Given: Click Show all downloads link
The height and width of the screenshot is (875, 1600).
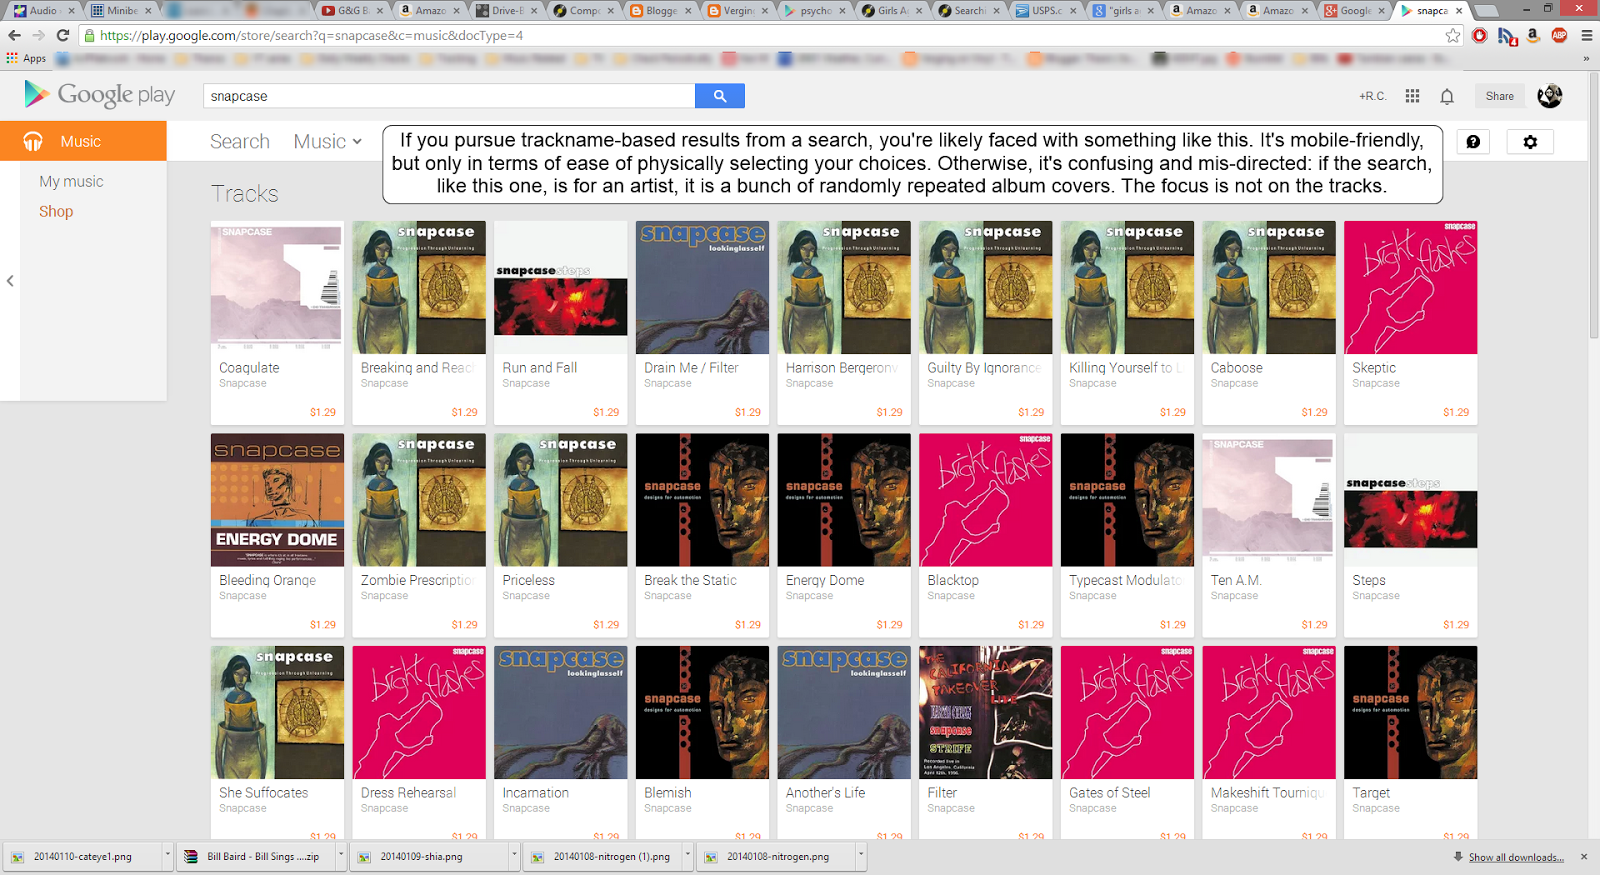Looking at the screenshot, I should click(1516, 857).
